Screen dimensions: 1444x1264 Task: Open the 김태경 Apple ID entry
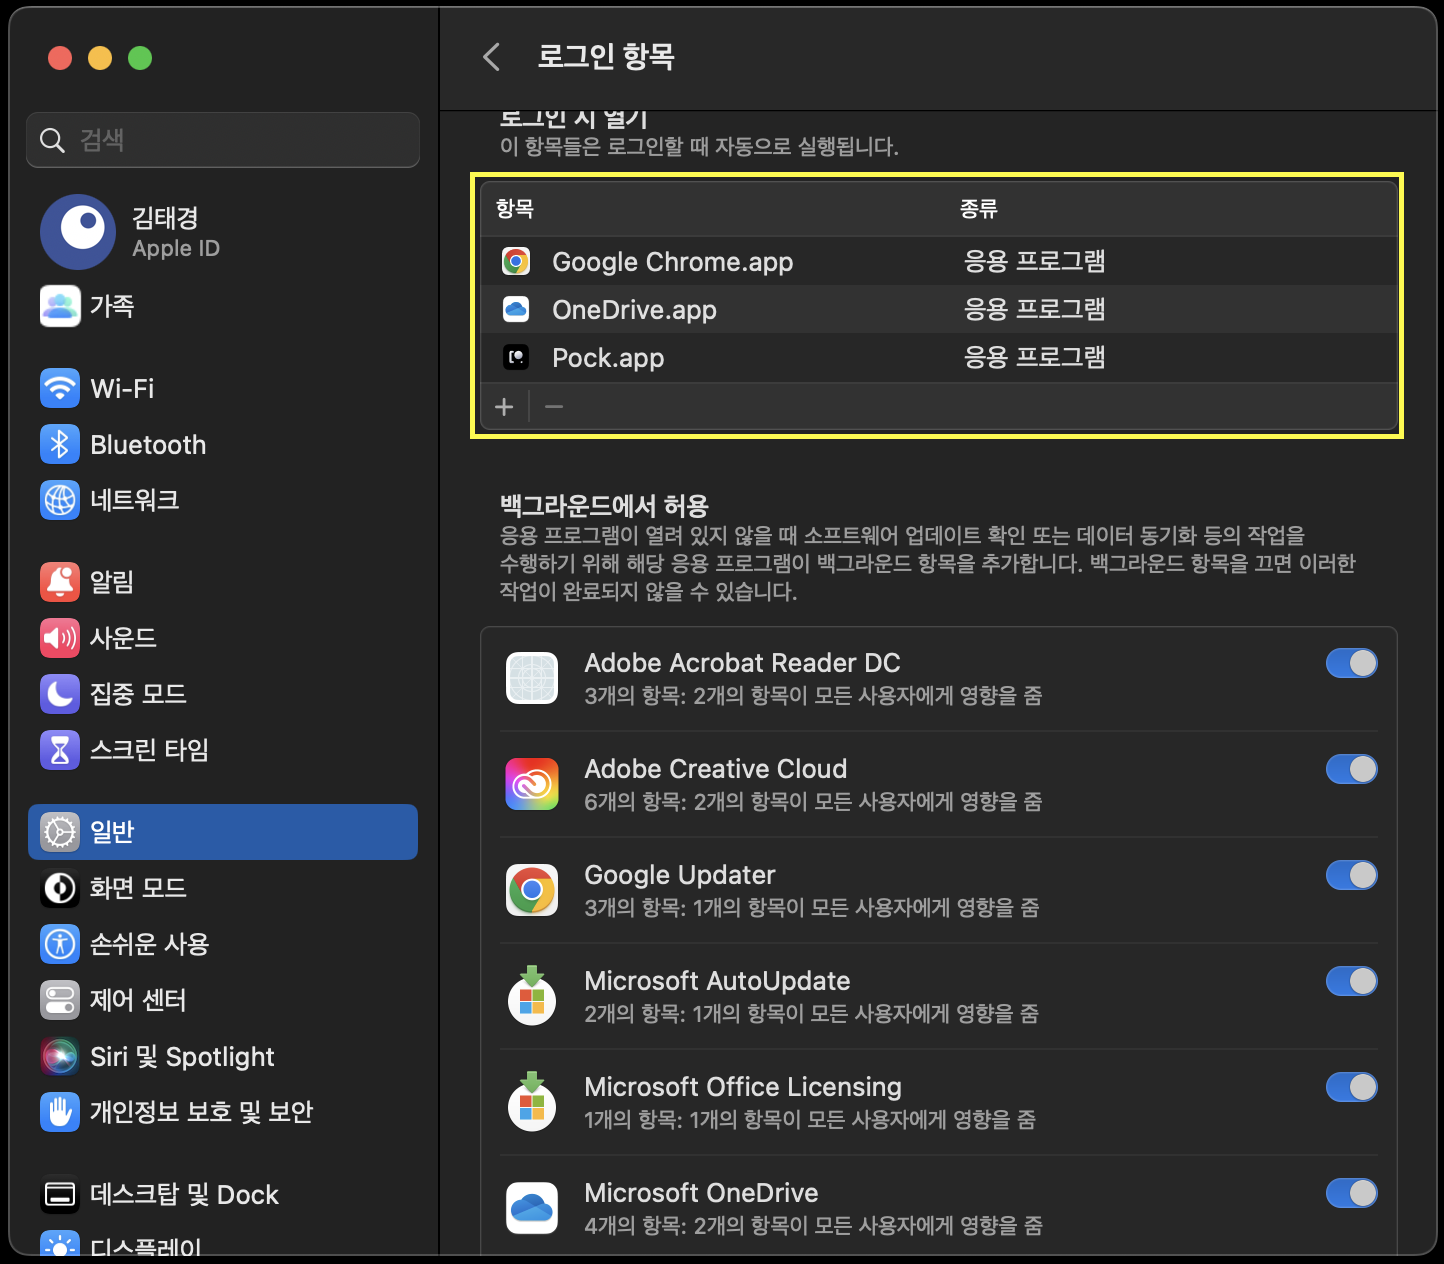coord(223,232)
